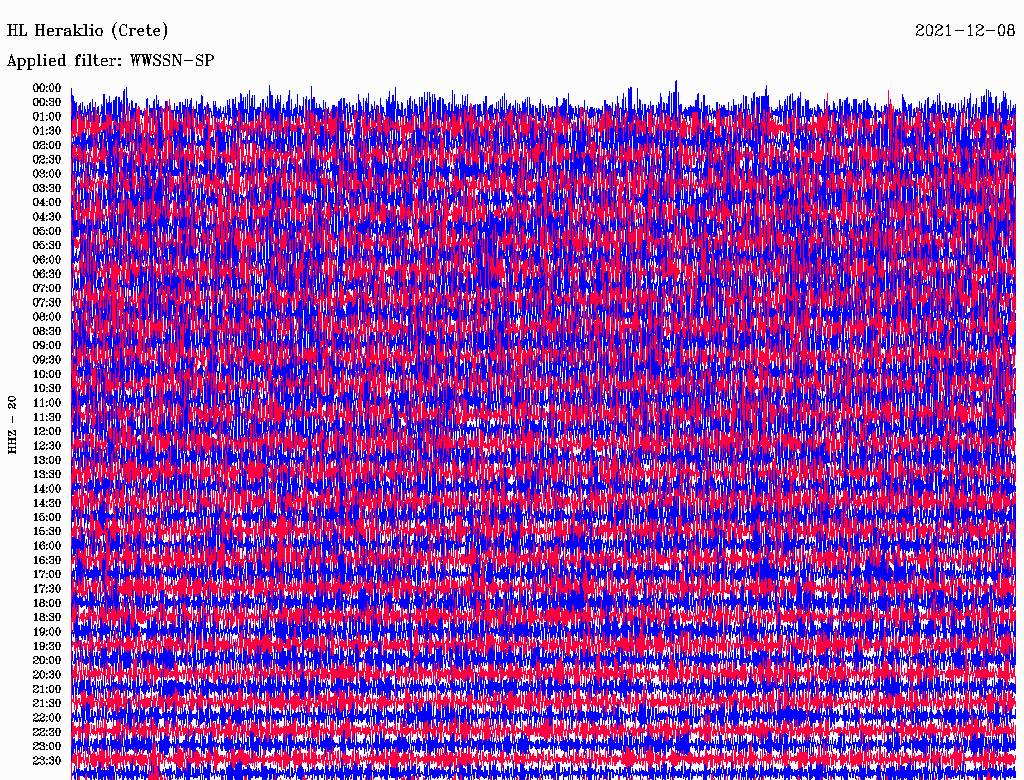1024x780 pixels.
Task: Select the 15:00 time label
Action: 46,517
